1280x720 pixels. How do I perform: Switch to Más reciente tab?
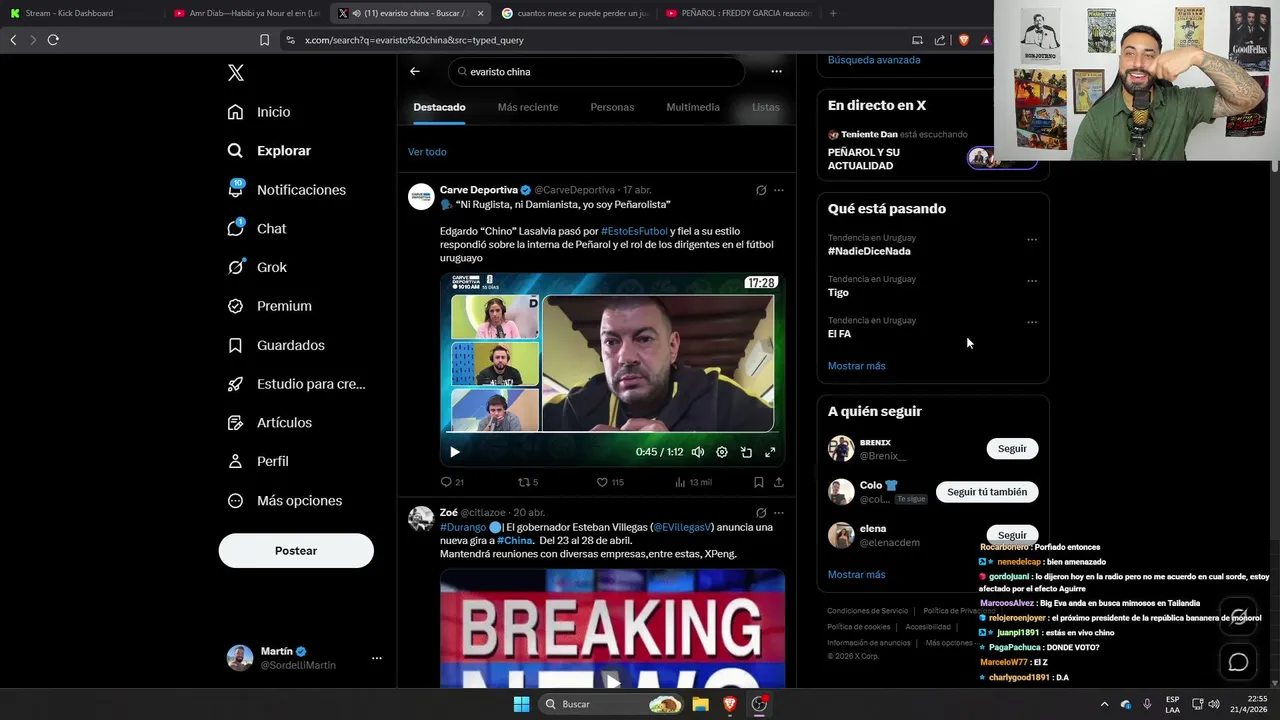pyautogui.click(x=528, y=107)
